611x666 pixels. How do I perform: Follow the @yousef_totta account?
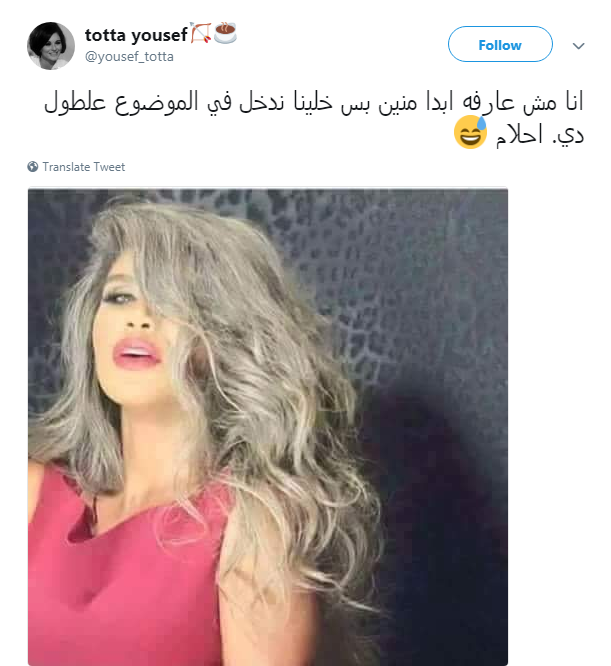pos(500,44)
